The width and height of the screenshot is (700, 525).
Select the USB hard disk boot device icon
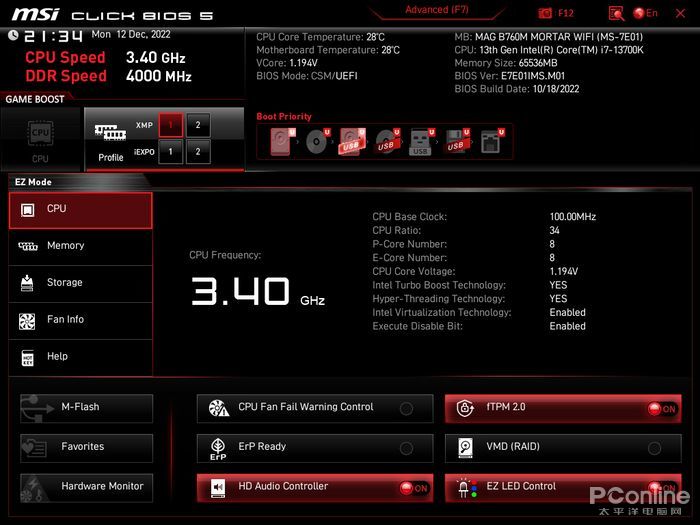[352, 142]
